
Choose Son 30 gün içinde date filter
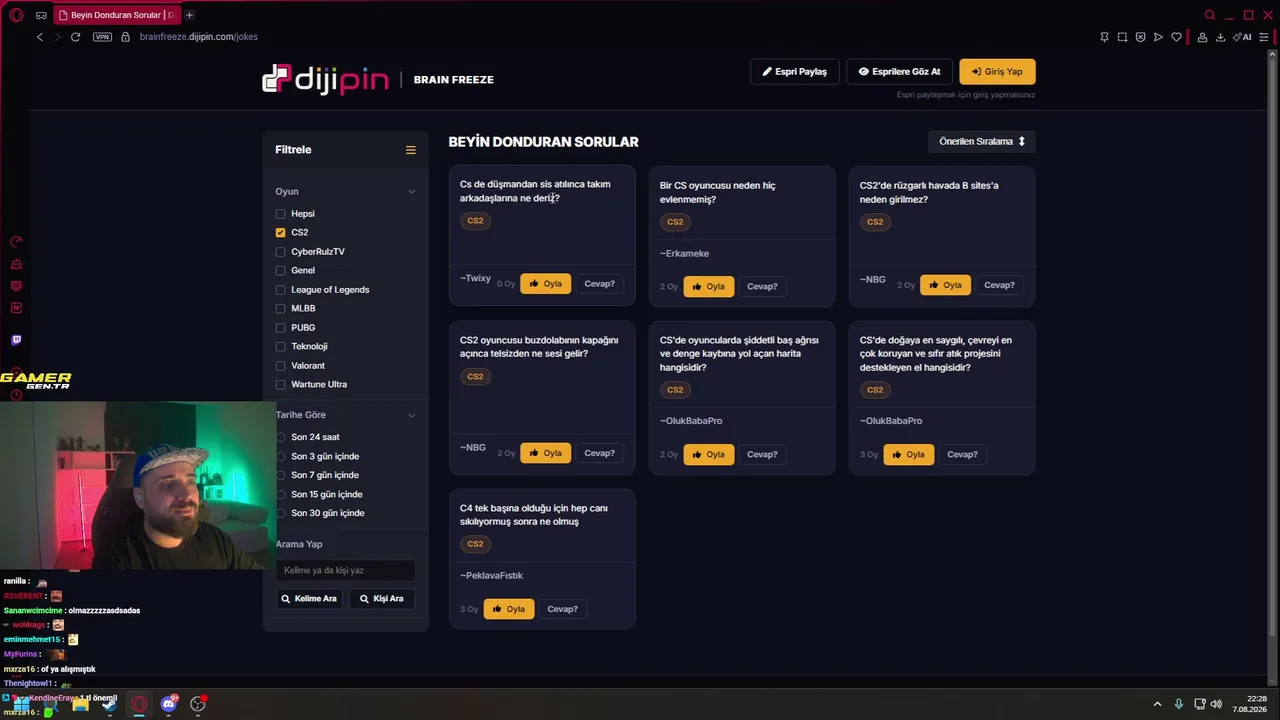[281, 513]
